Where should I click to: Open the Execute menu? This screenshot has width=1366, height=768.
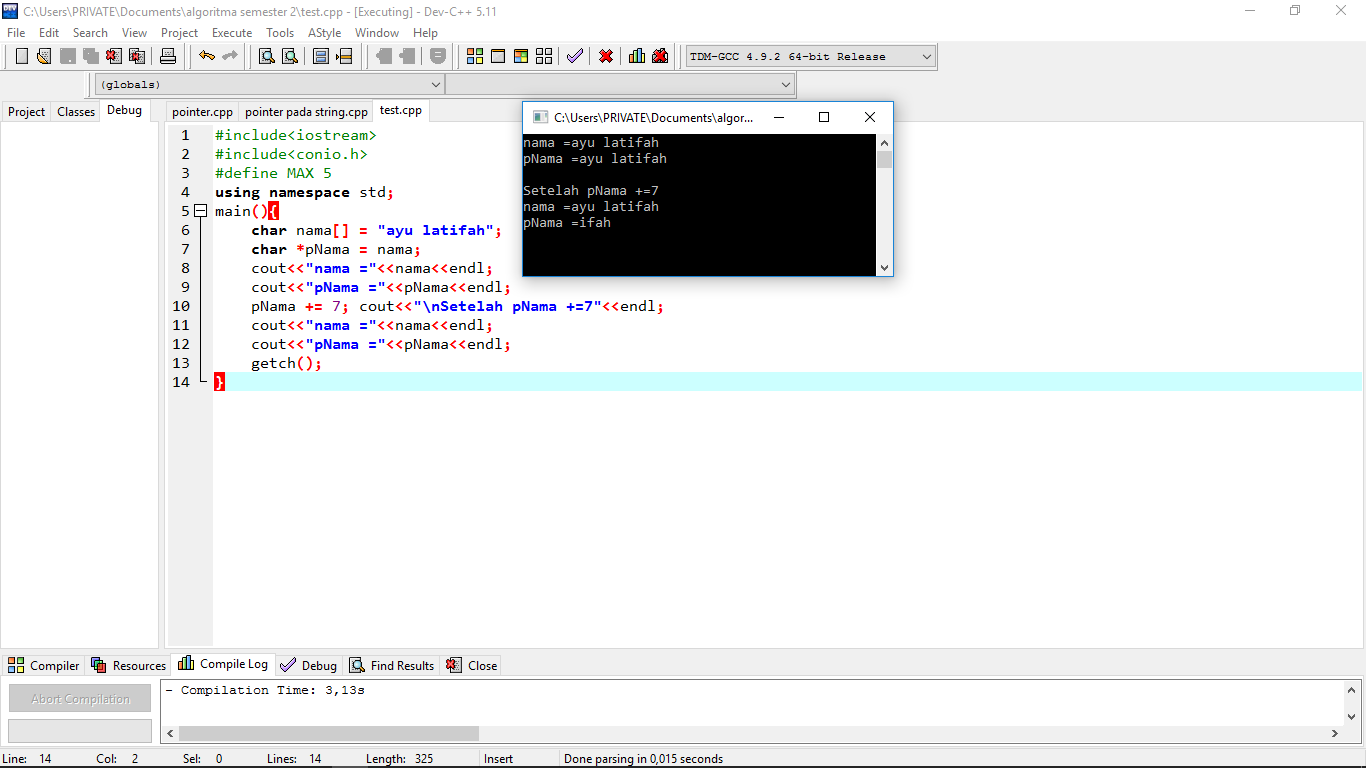tap(232, 33)
